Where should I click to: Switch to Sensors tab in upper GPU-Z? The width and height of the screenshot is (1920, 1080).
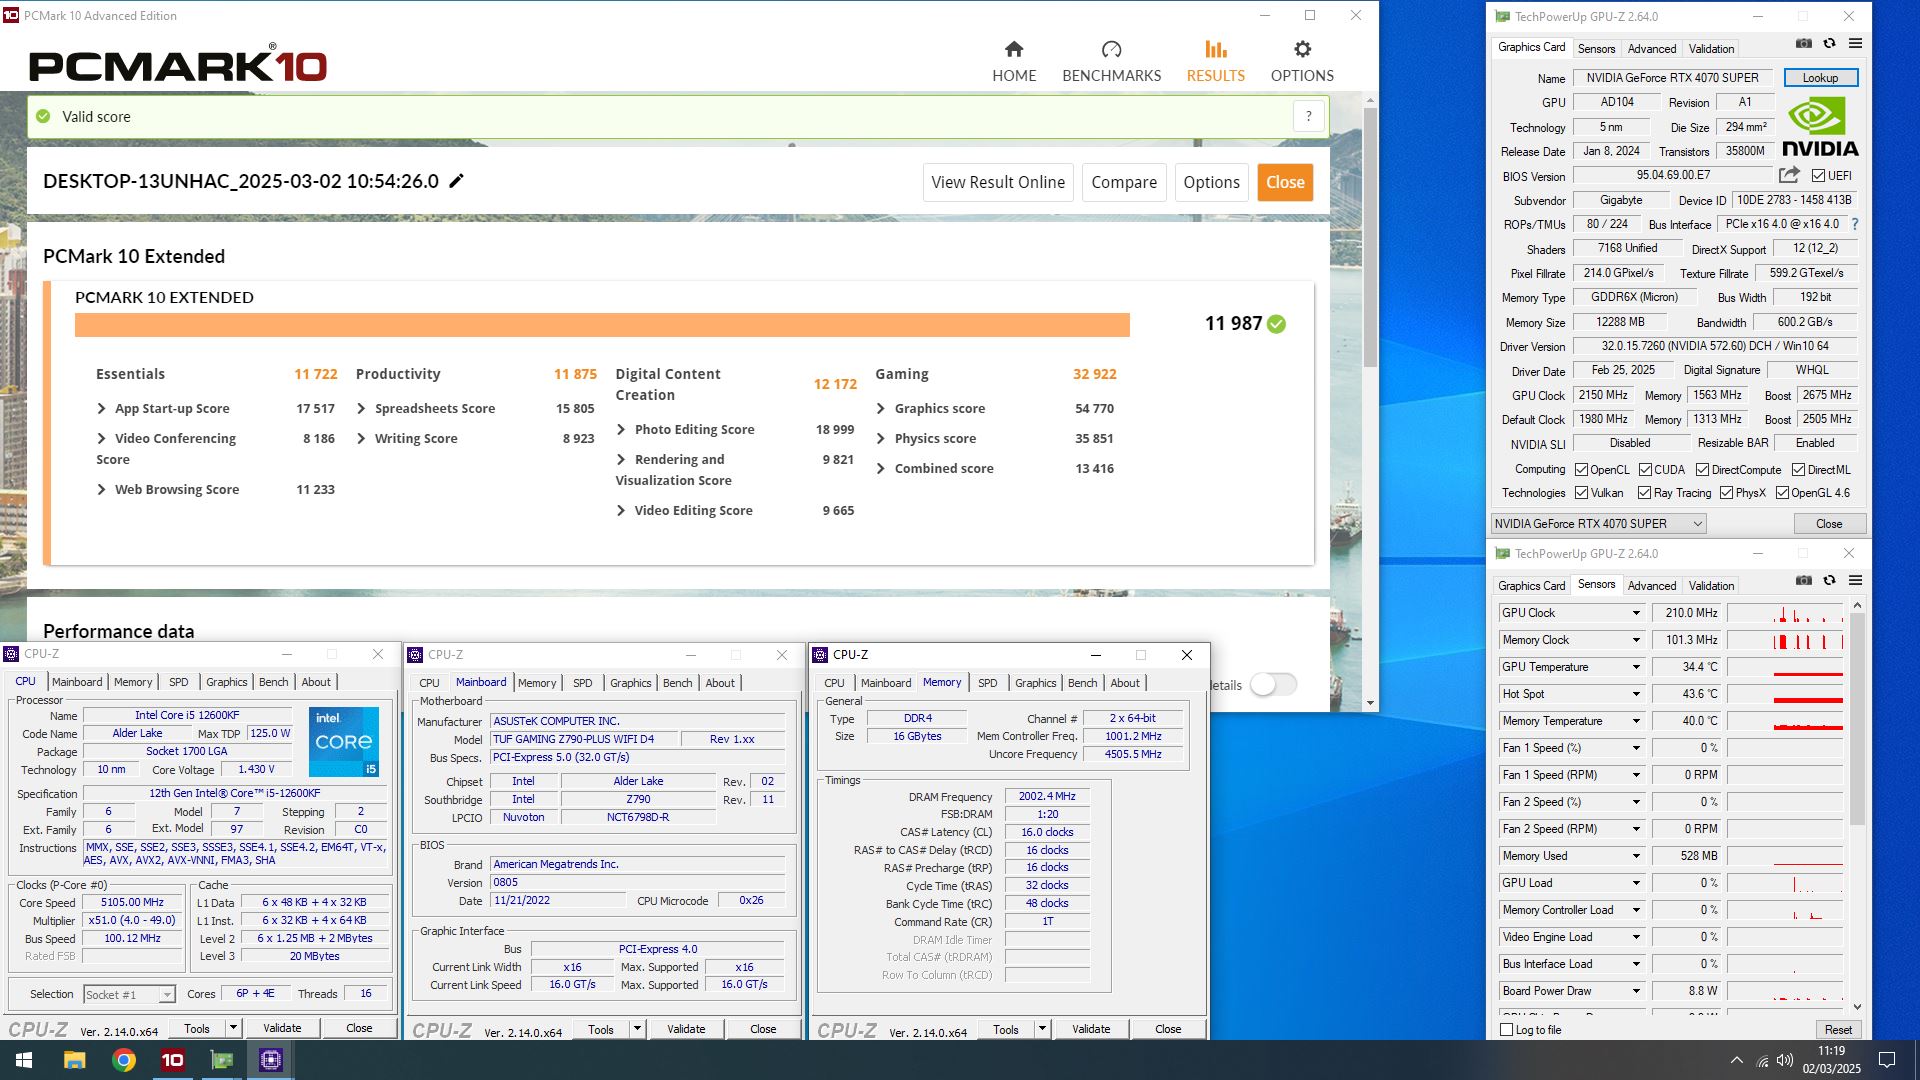[1596, 48]
